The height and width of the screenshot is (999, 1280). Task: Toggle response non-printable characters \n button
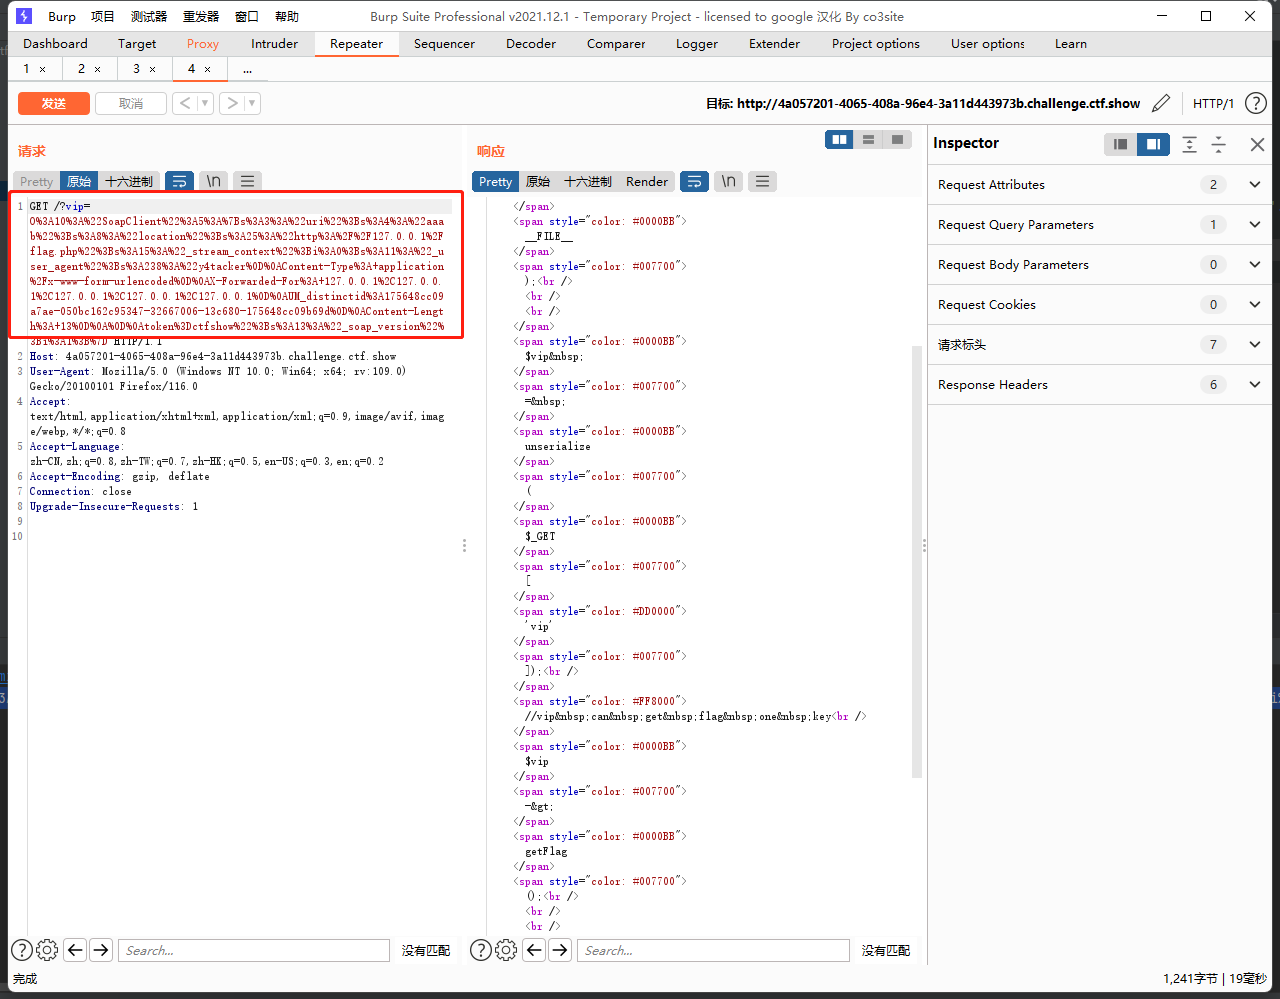coord(728,181)
